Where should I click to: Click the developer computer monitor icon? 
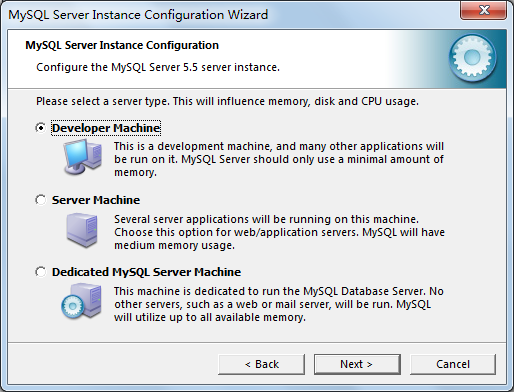click(x=83, y=157)
